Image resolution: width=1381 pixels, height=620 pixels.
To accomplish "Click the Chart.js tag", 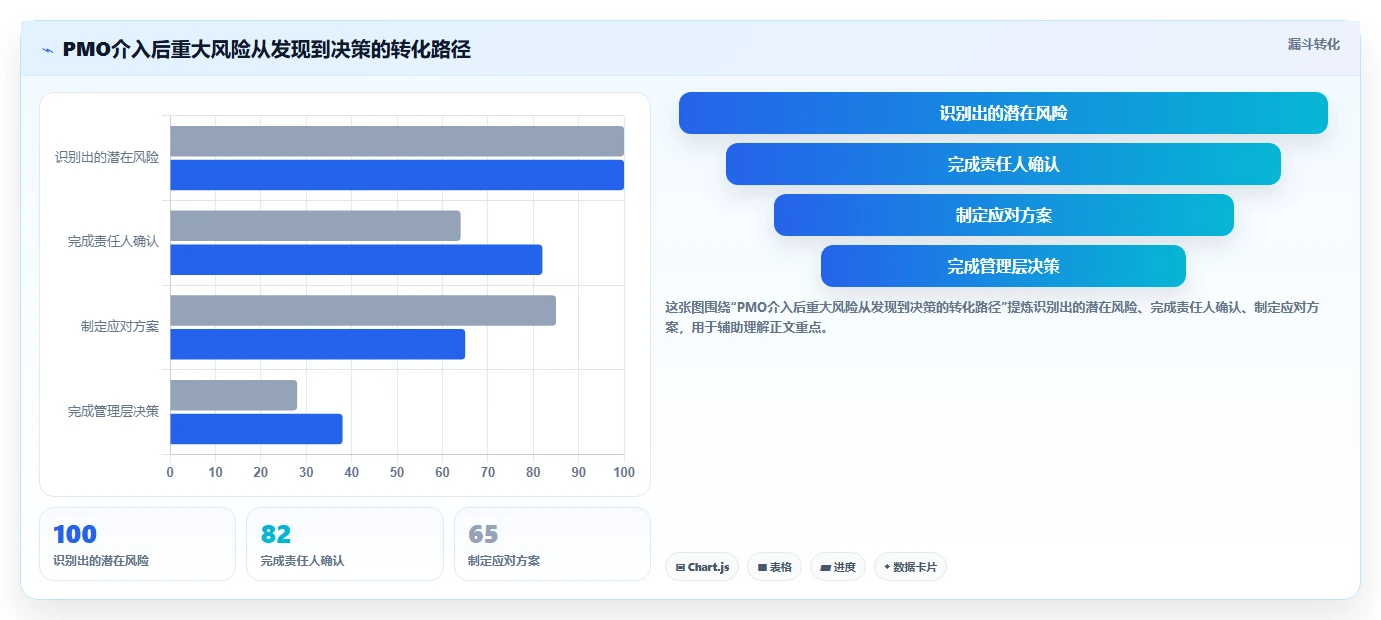I will click(x=702, y=567).
